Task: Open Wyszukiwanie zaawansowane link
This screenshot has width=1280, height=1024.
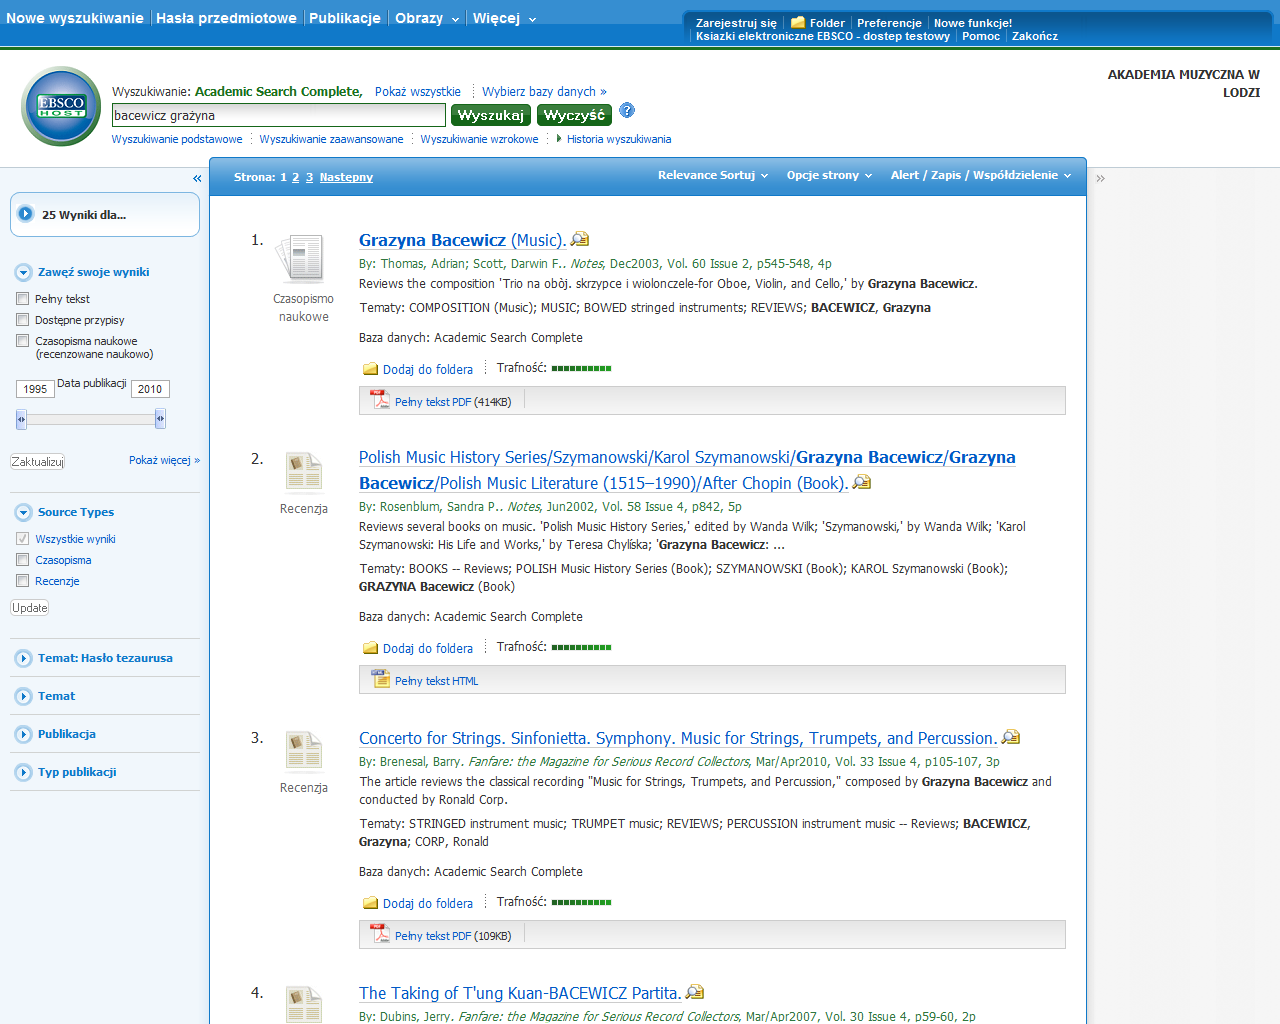Action: 331,139
